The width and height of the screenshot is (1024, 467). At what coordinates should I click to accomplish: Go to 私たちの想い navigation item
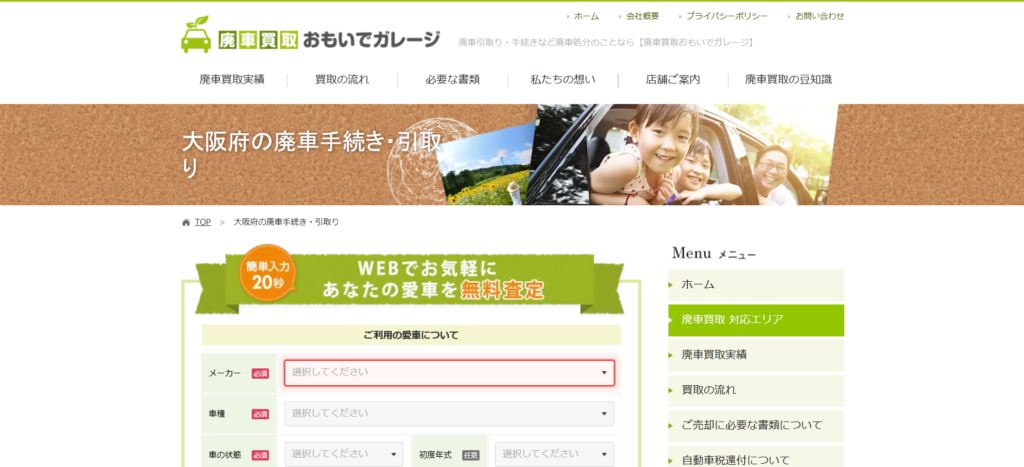point(562,79)
